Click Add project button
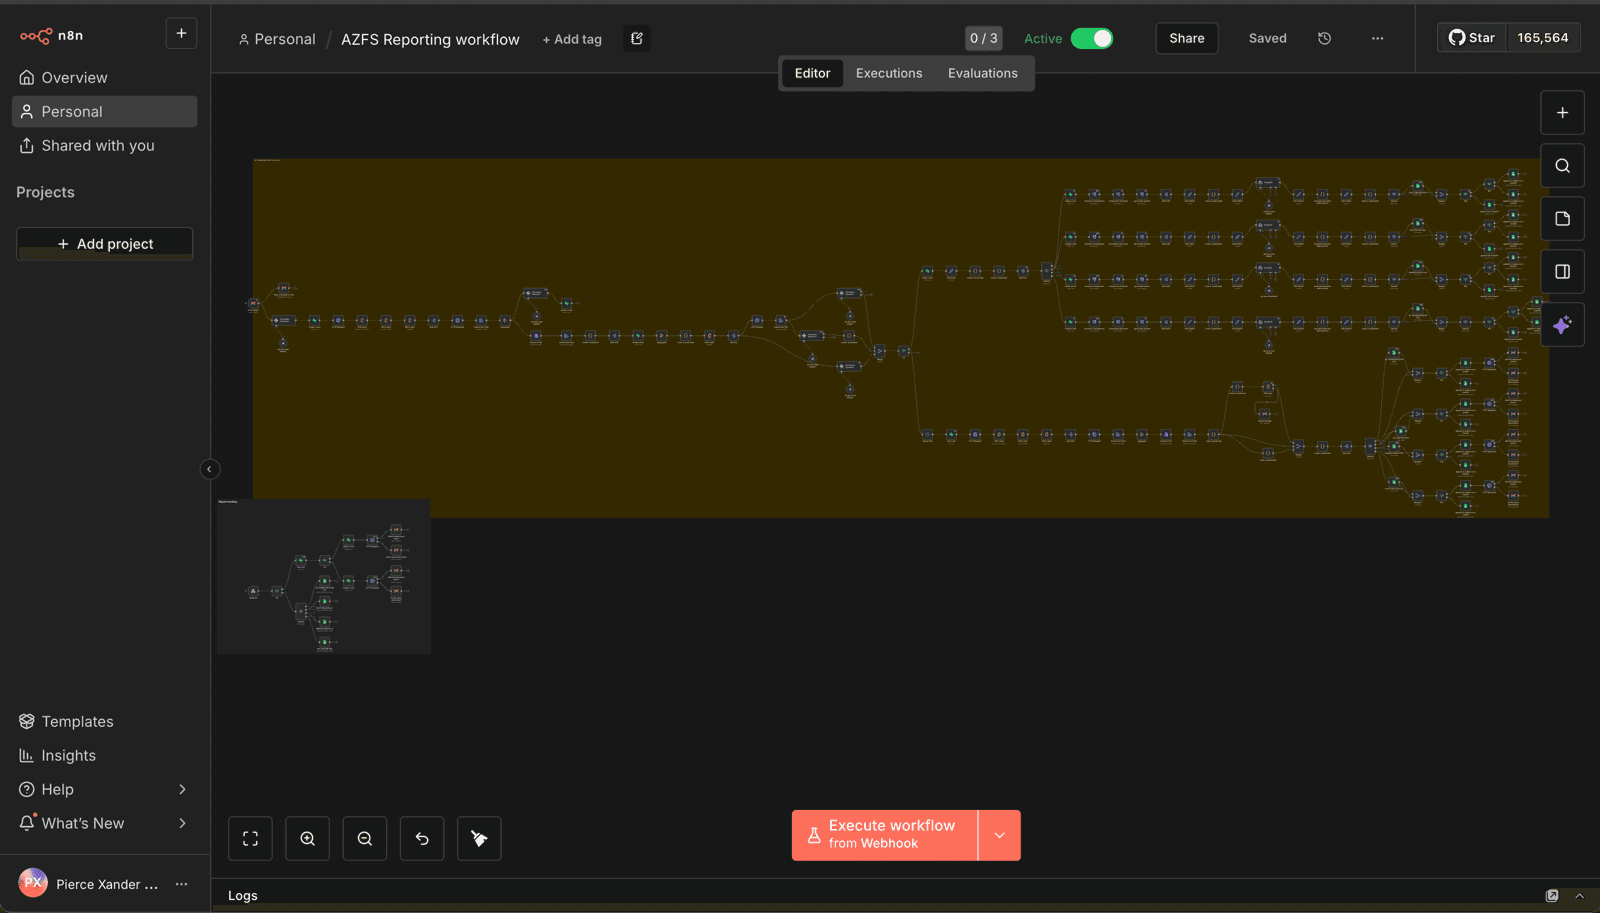The height and width of the screenshot is (913, 1600). click(104, 243)
